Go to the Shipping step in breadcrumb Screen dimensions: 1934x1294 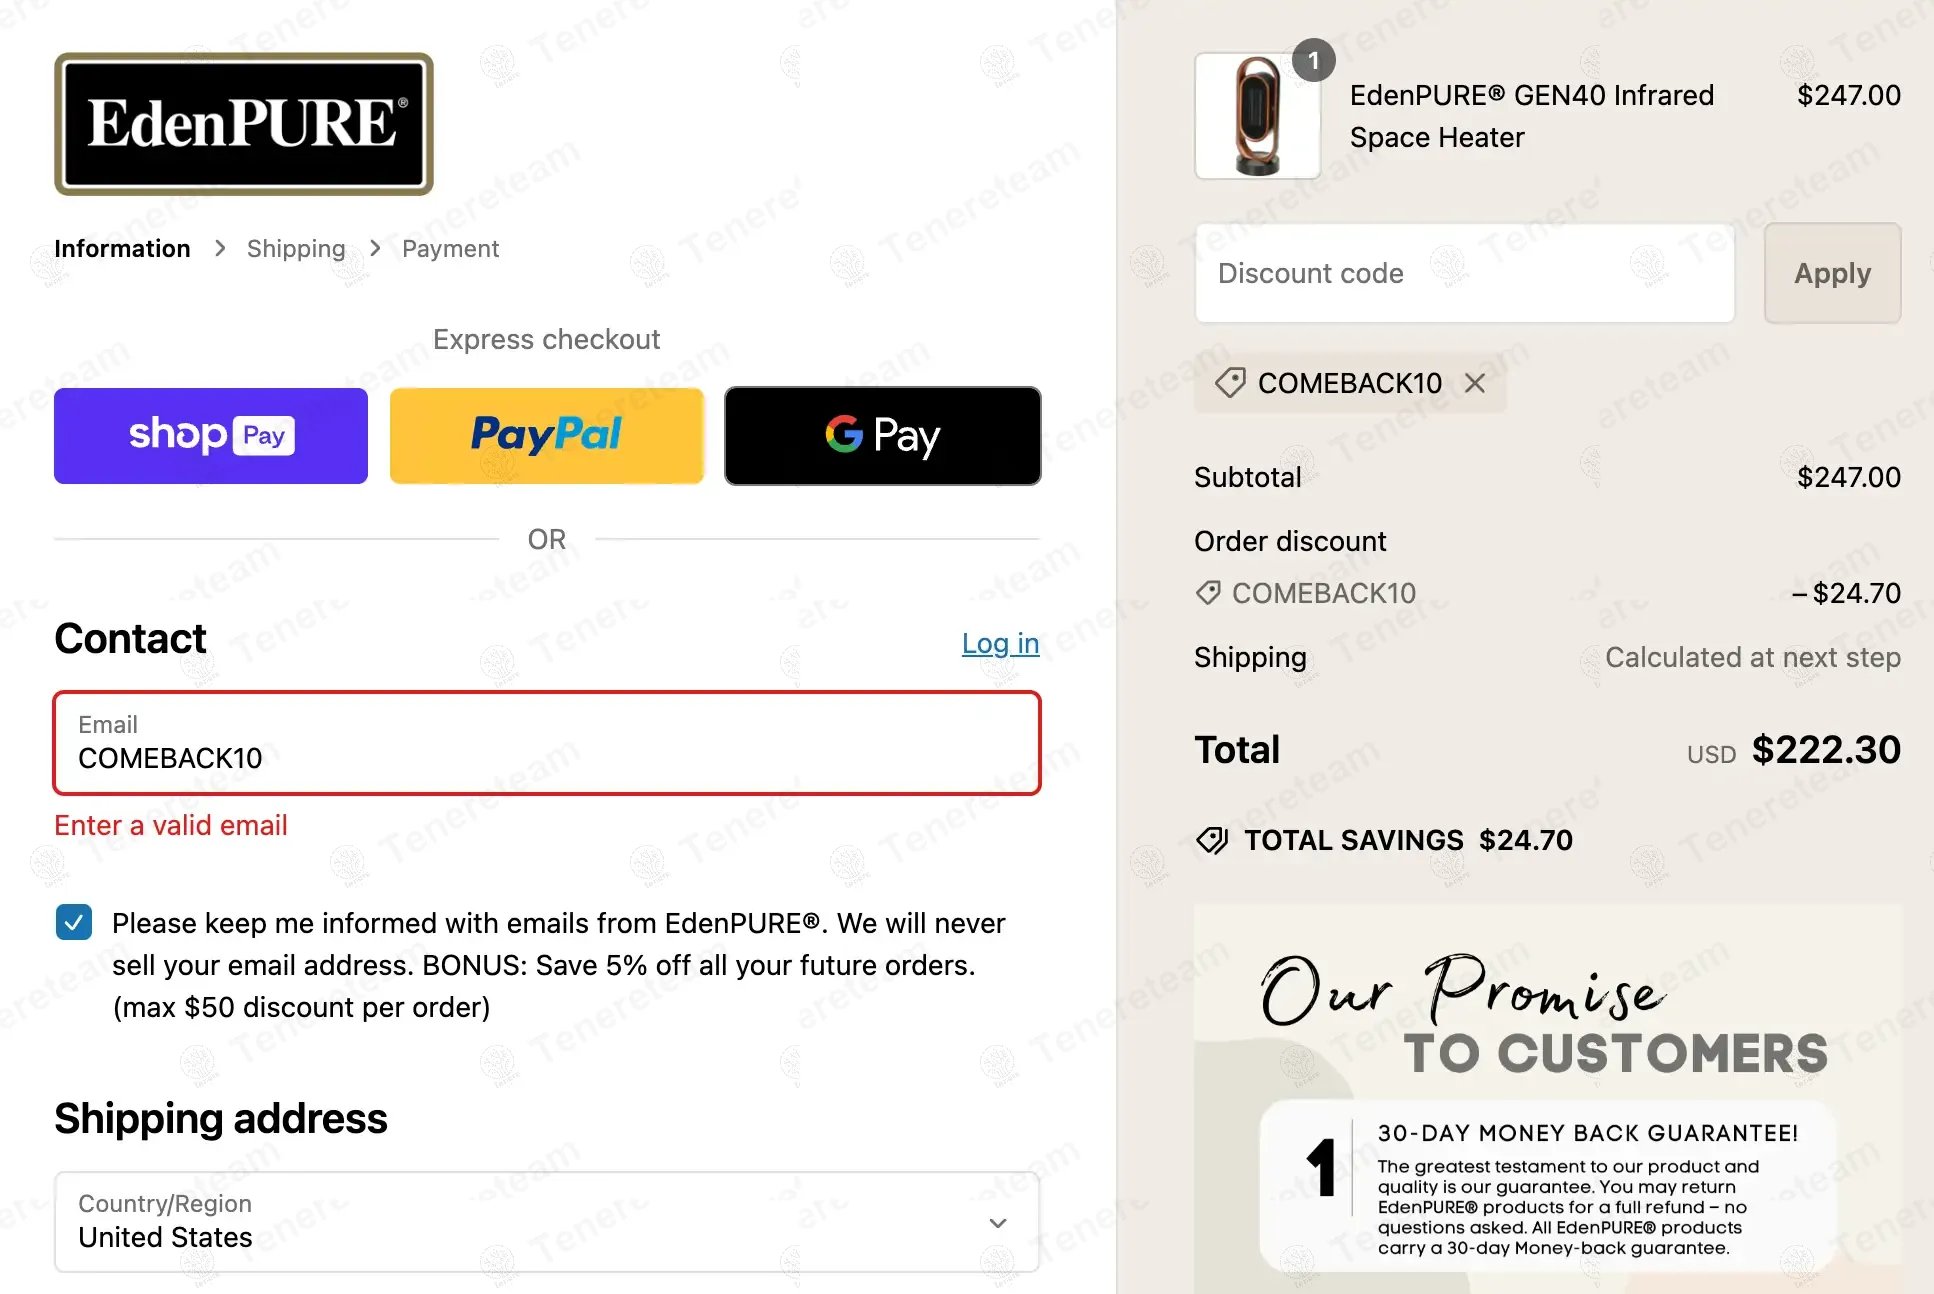point(296,248)
